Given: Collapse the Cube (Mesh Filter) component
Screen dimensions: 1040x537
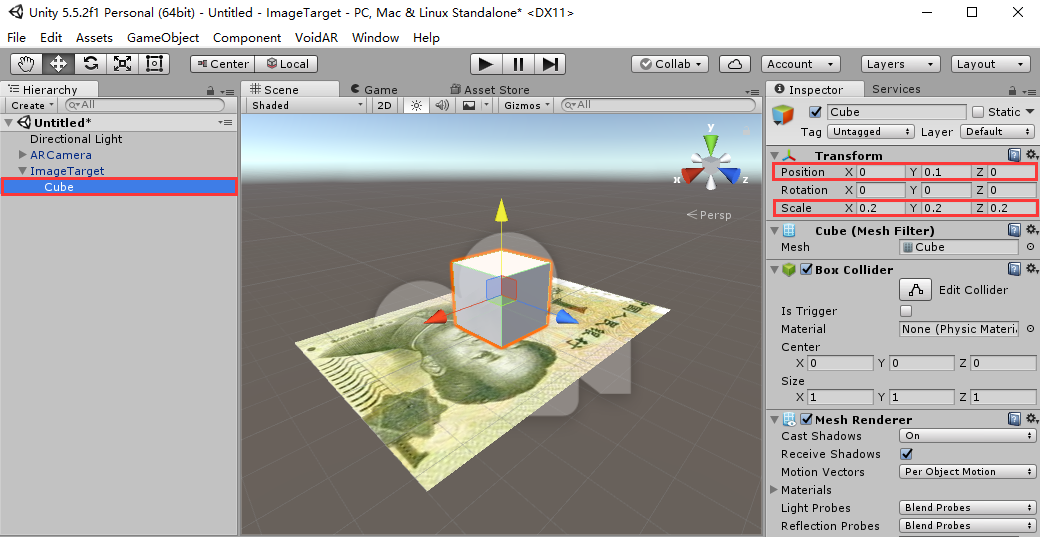Looking at the screenshot, I should [x=775, y=231].
